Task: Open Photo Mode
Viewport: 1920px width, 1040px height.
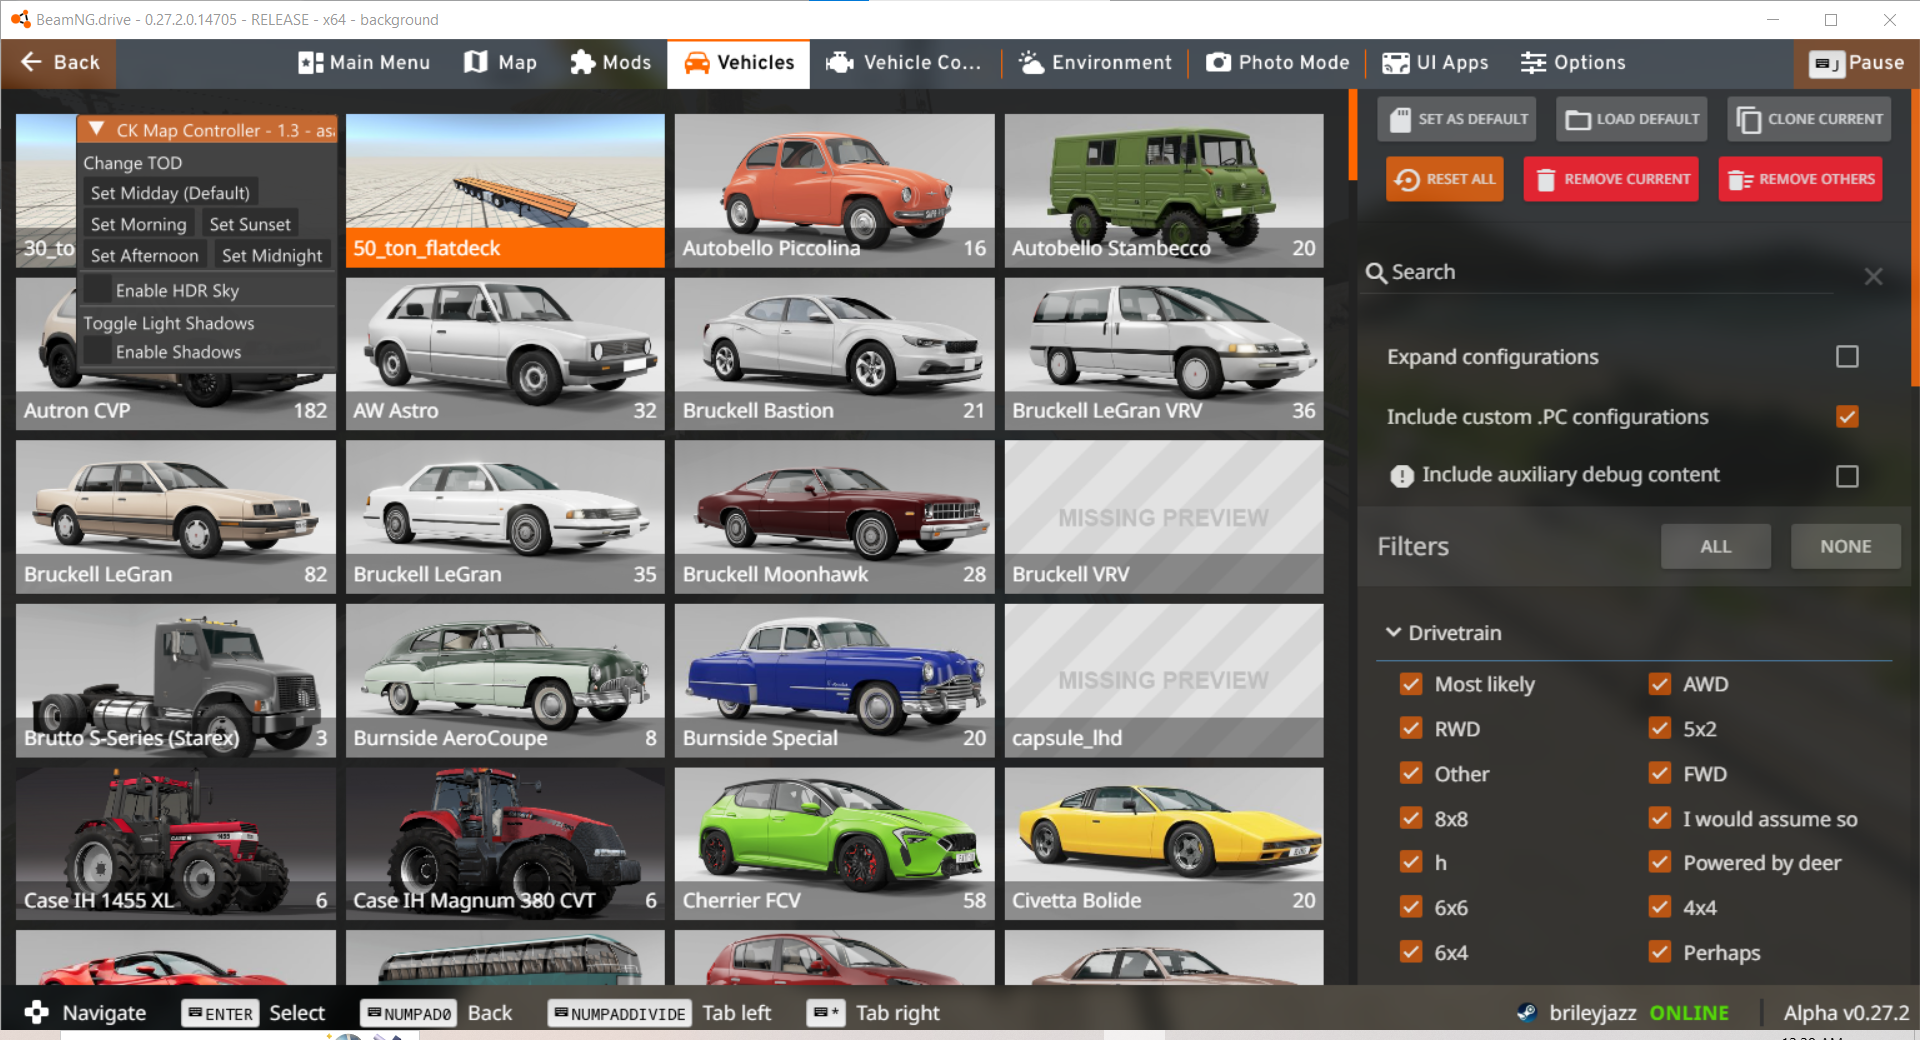Action: point(1278,63)
